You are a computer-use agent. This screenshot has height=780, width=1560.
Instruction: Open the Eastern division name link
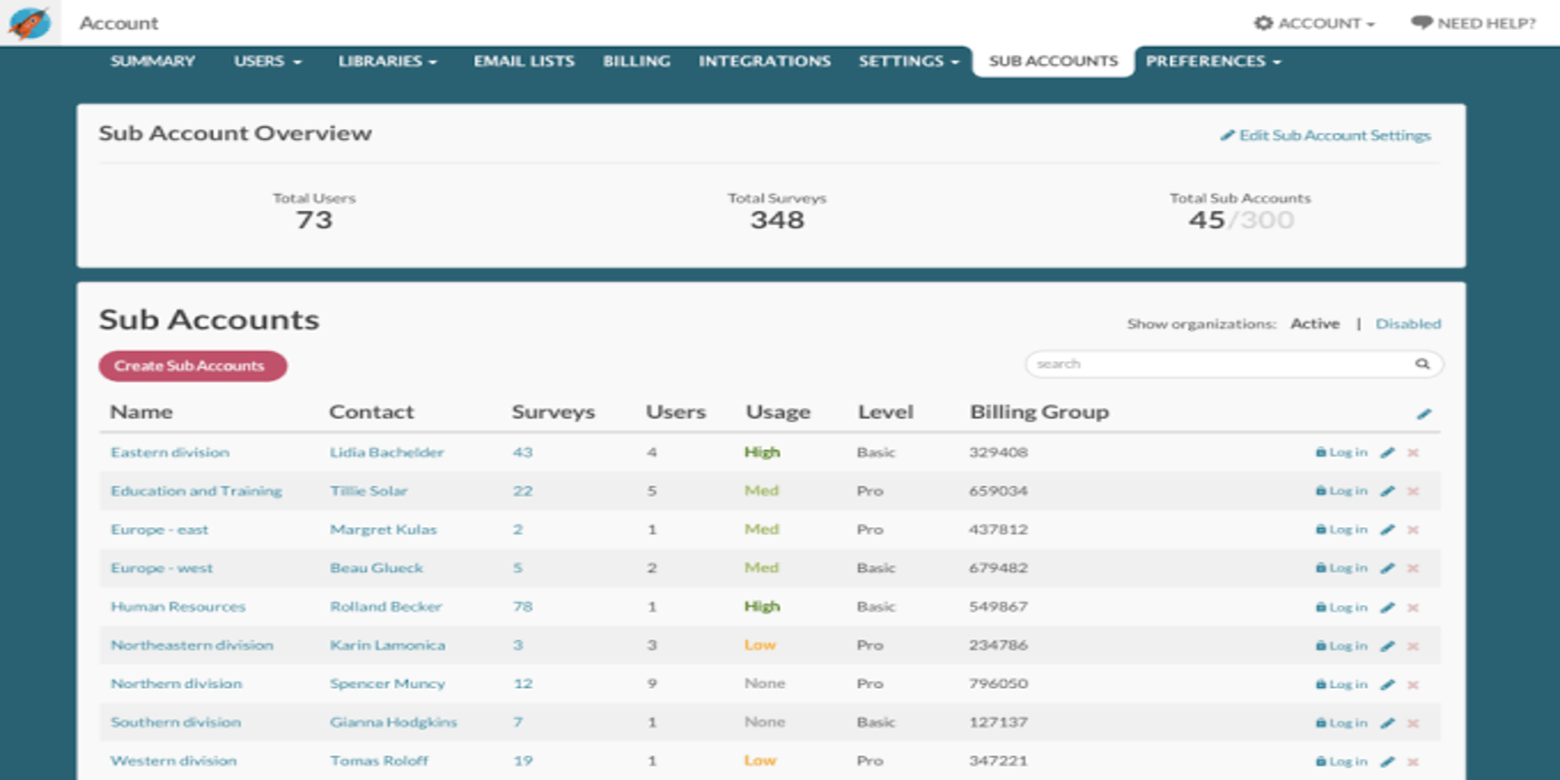170,453
